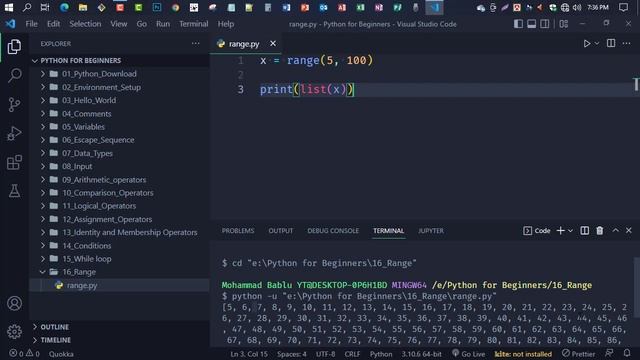Open the new terminal launch profile dropdown

[570, 231]
